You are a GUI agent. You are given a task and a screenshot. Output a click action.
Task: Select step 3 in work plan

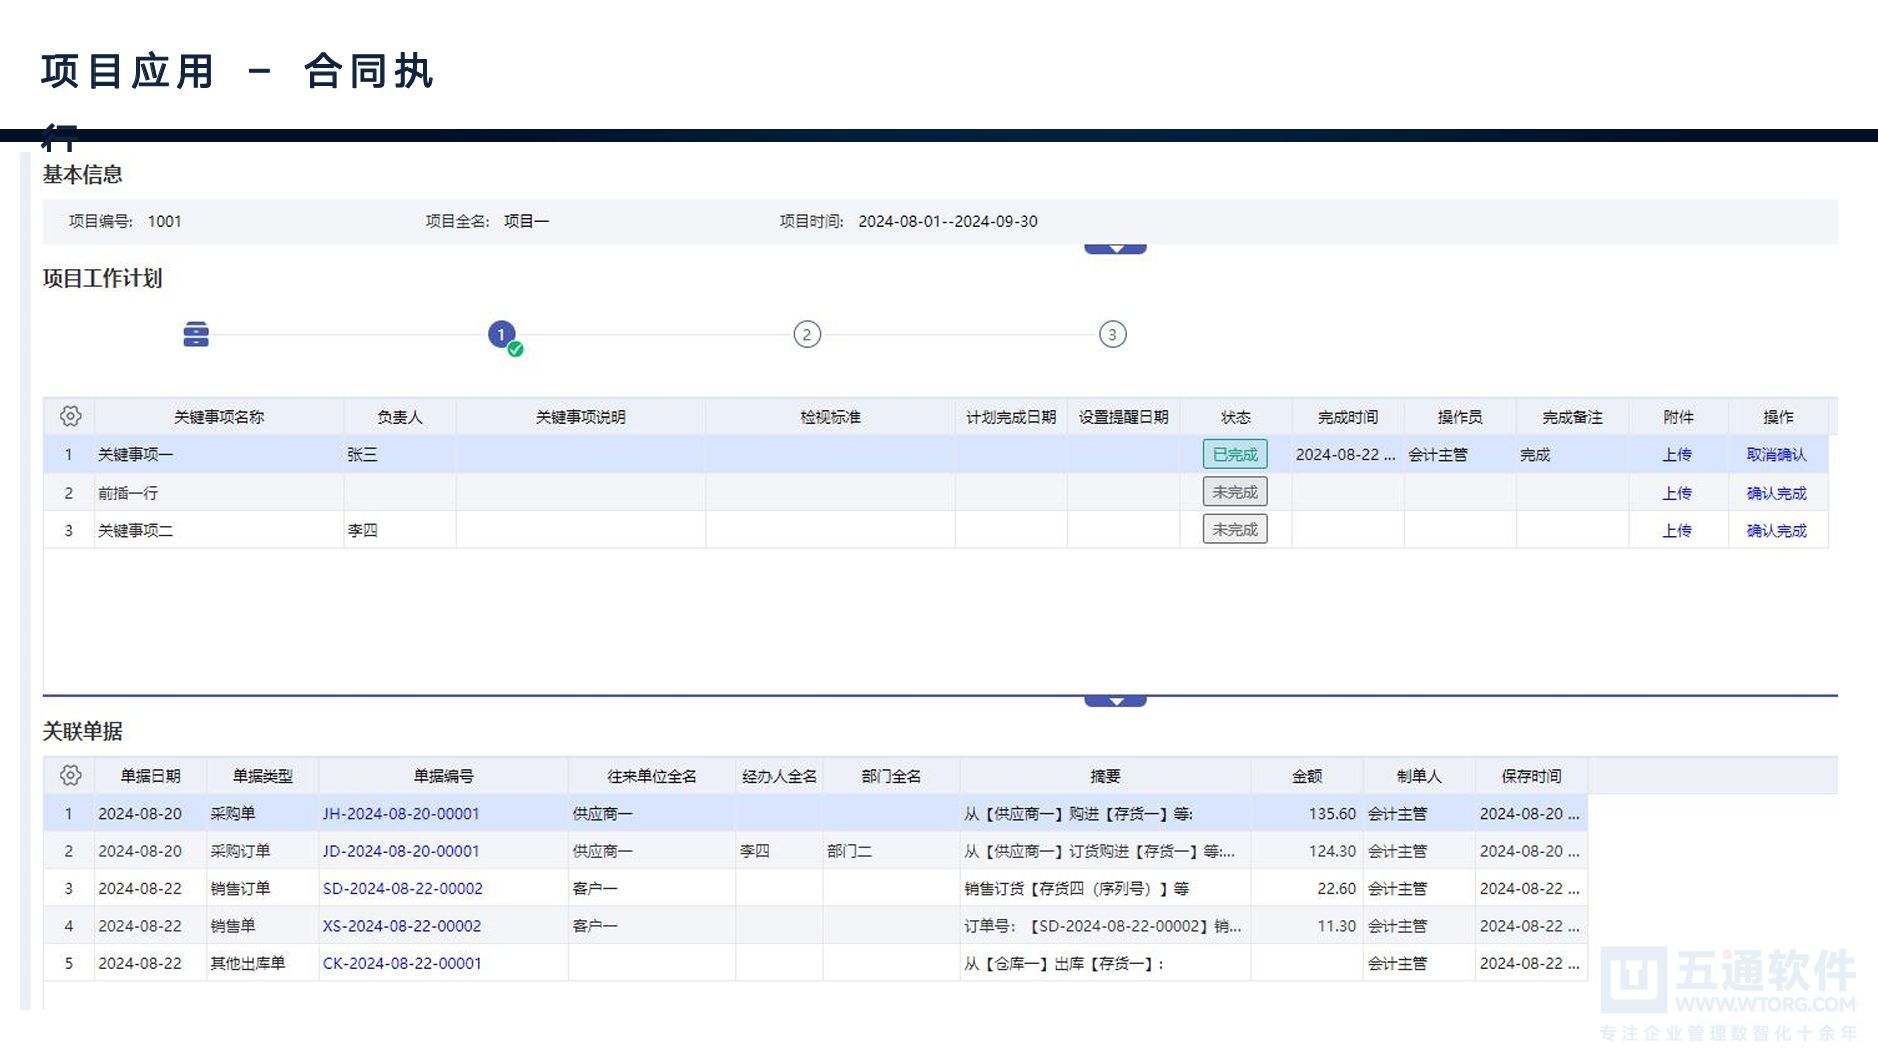[1113, 334]
